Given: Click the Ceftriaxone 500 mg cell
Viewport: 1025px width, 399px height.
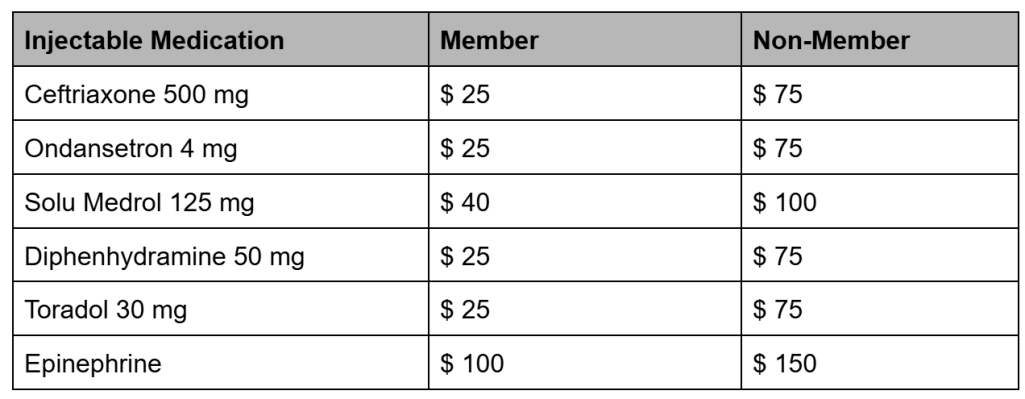Looking at the screenshot, I should 220,94.
